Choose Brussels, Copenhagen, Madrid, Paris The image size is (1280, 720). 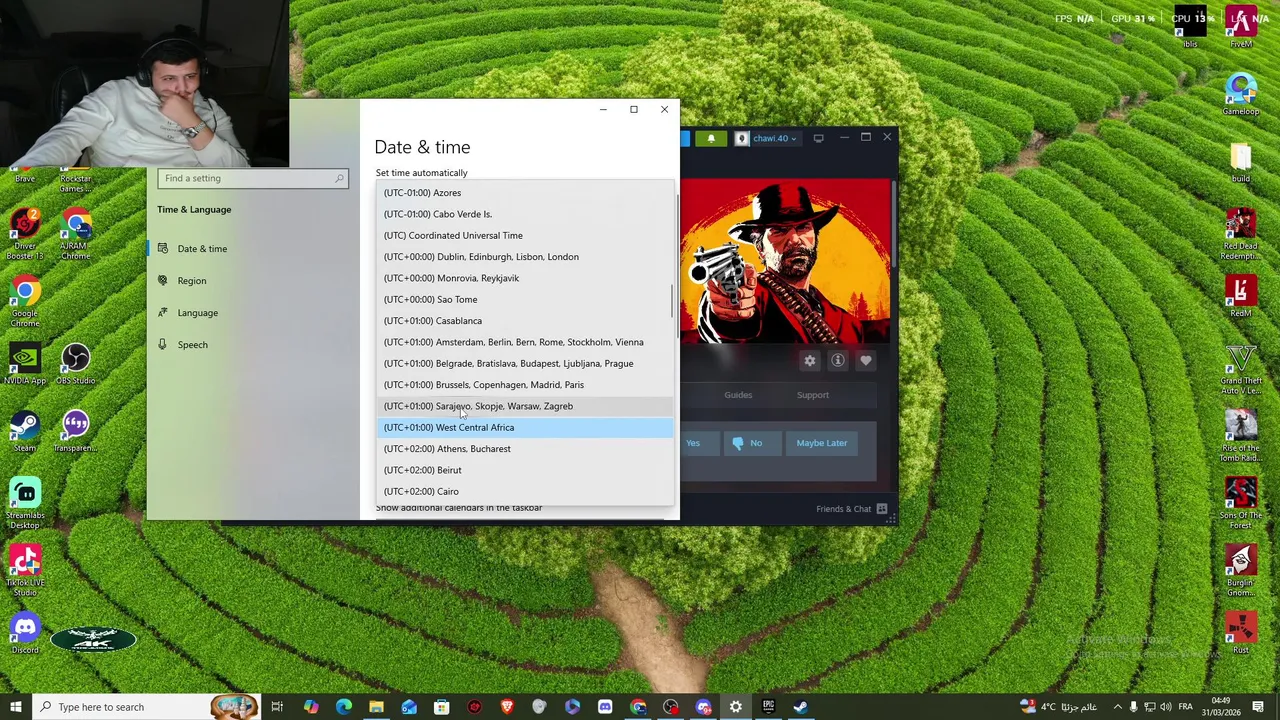[526, 385]
